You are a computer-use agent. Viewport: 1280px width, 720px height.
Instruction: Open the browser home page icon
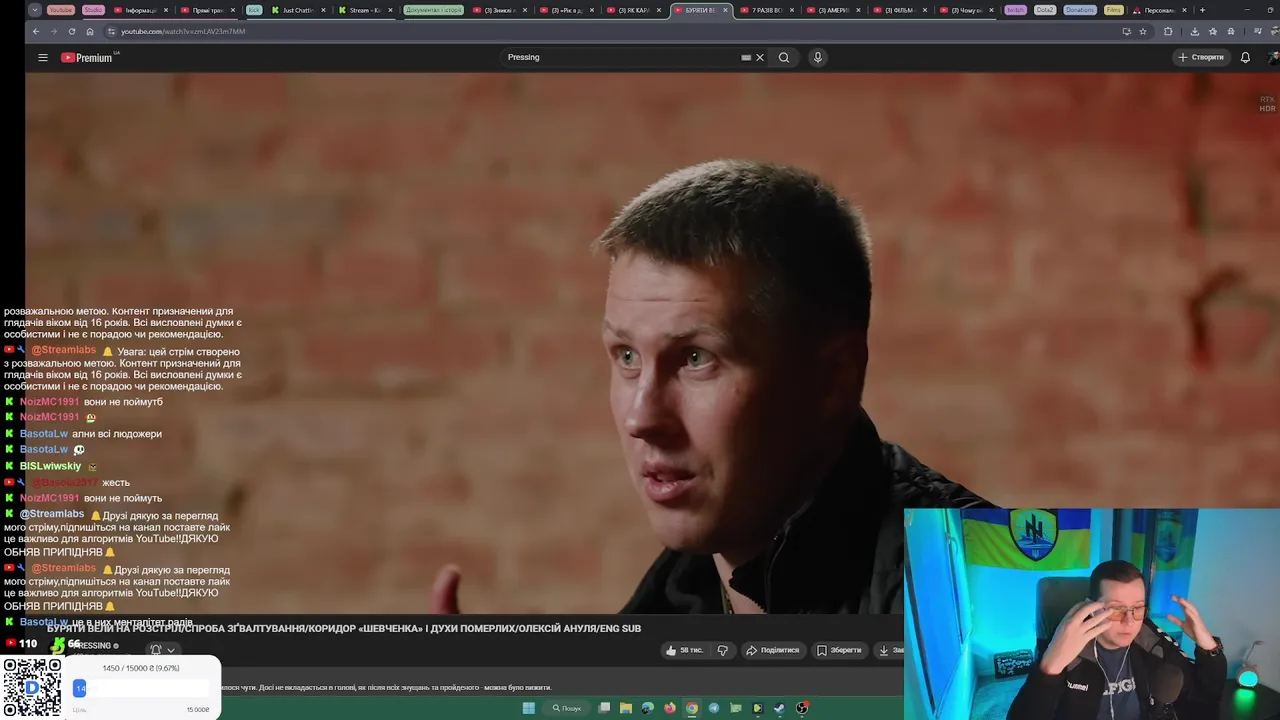coord(89,31)
